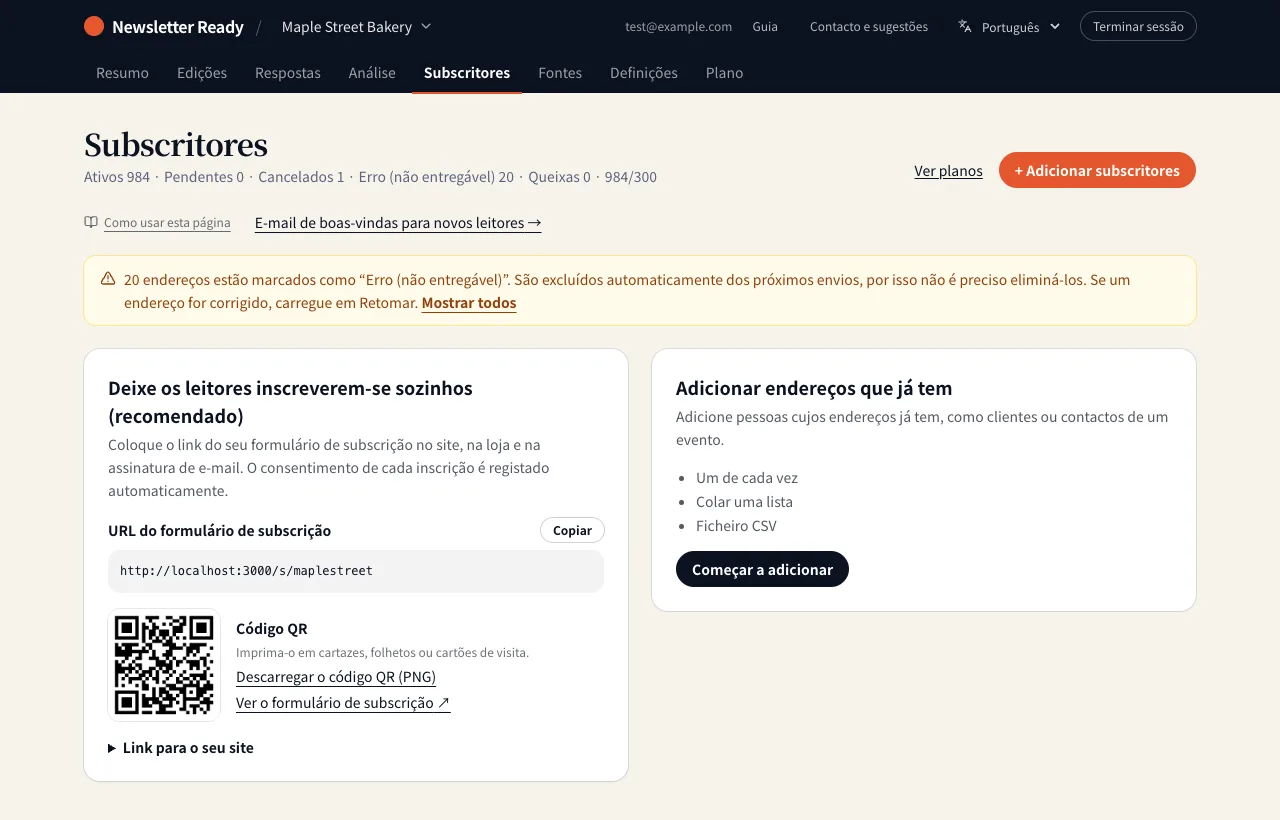Click Mostrar todos in the warning banner
Viewport: 1280px width, 820px height.
(x=469, y=302)
